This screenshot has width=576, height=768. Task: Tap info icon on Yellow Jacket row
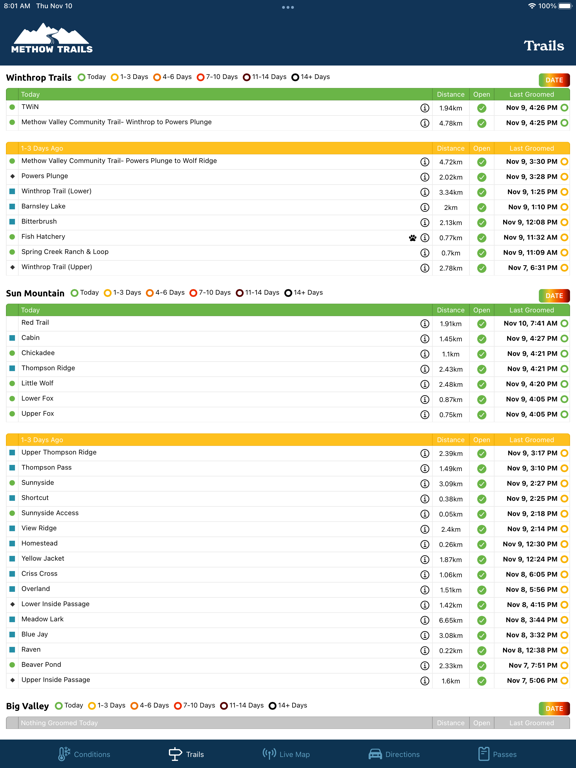coord(425,560)
